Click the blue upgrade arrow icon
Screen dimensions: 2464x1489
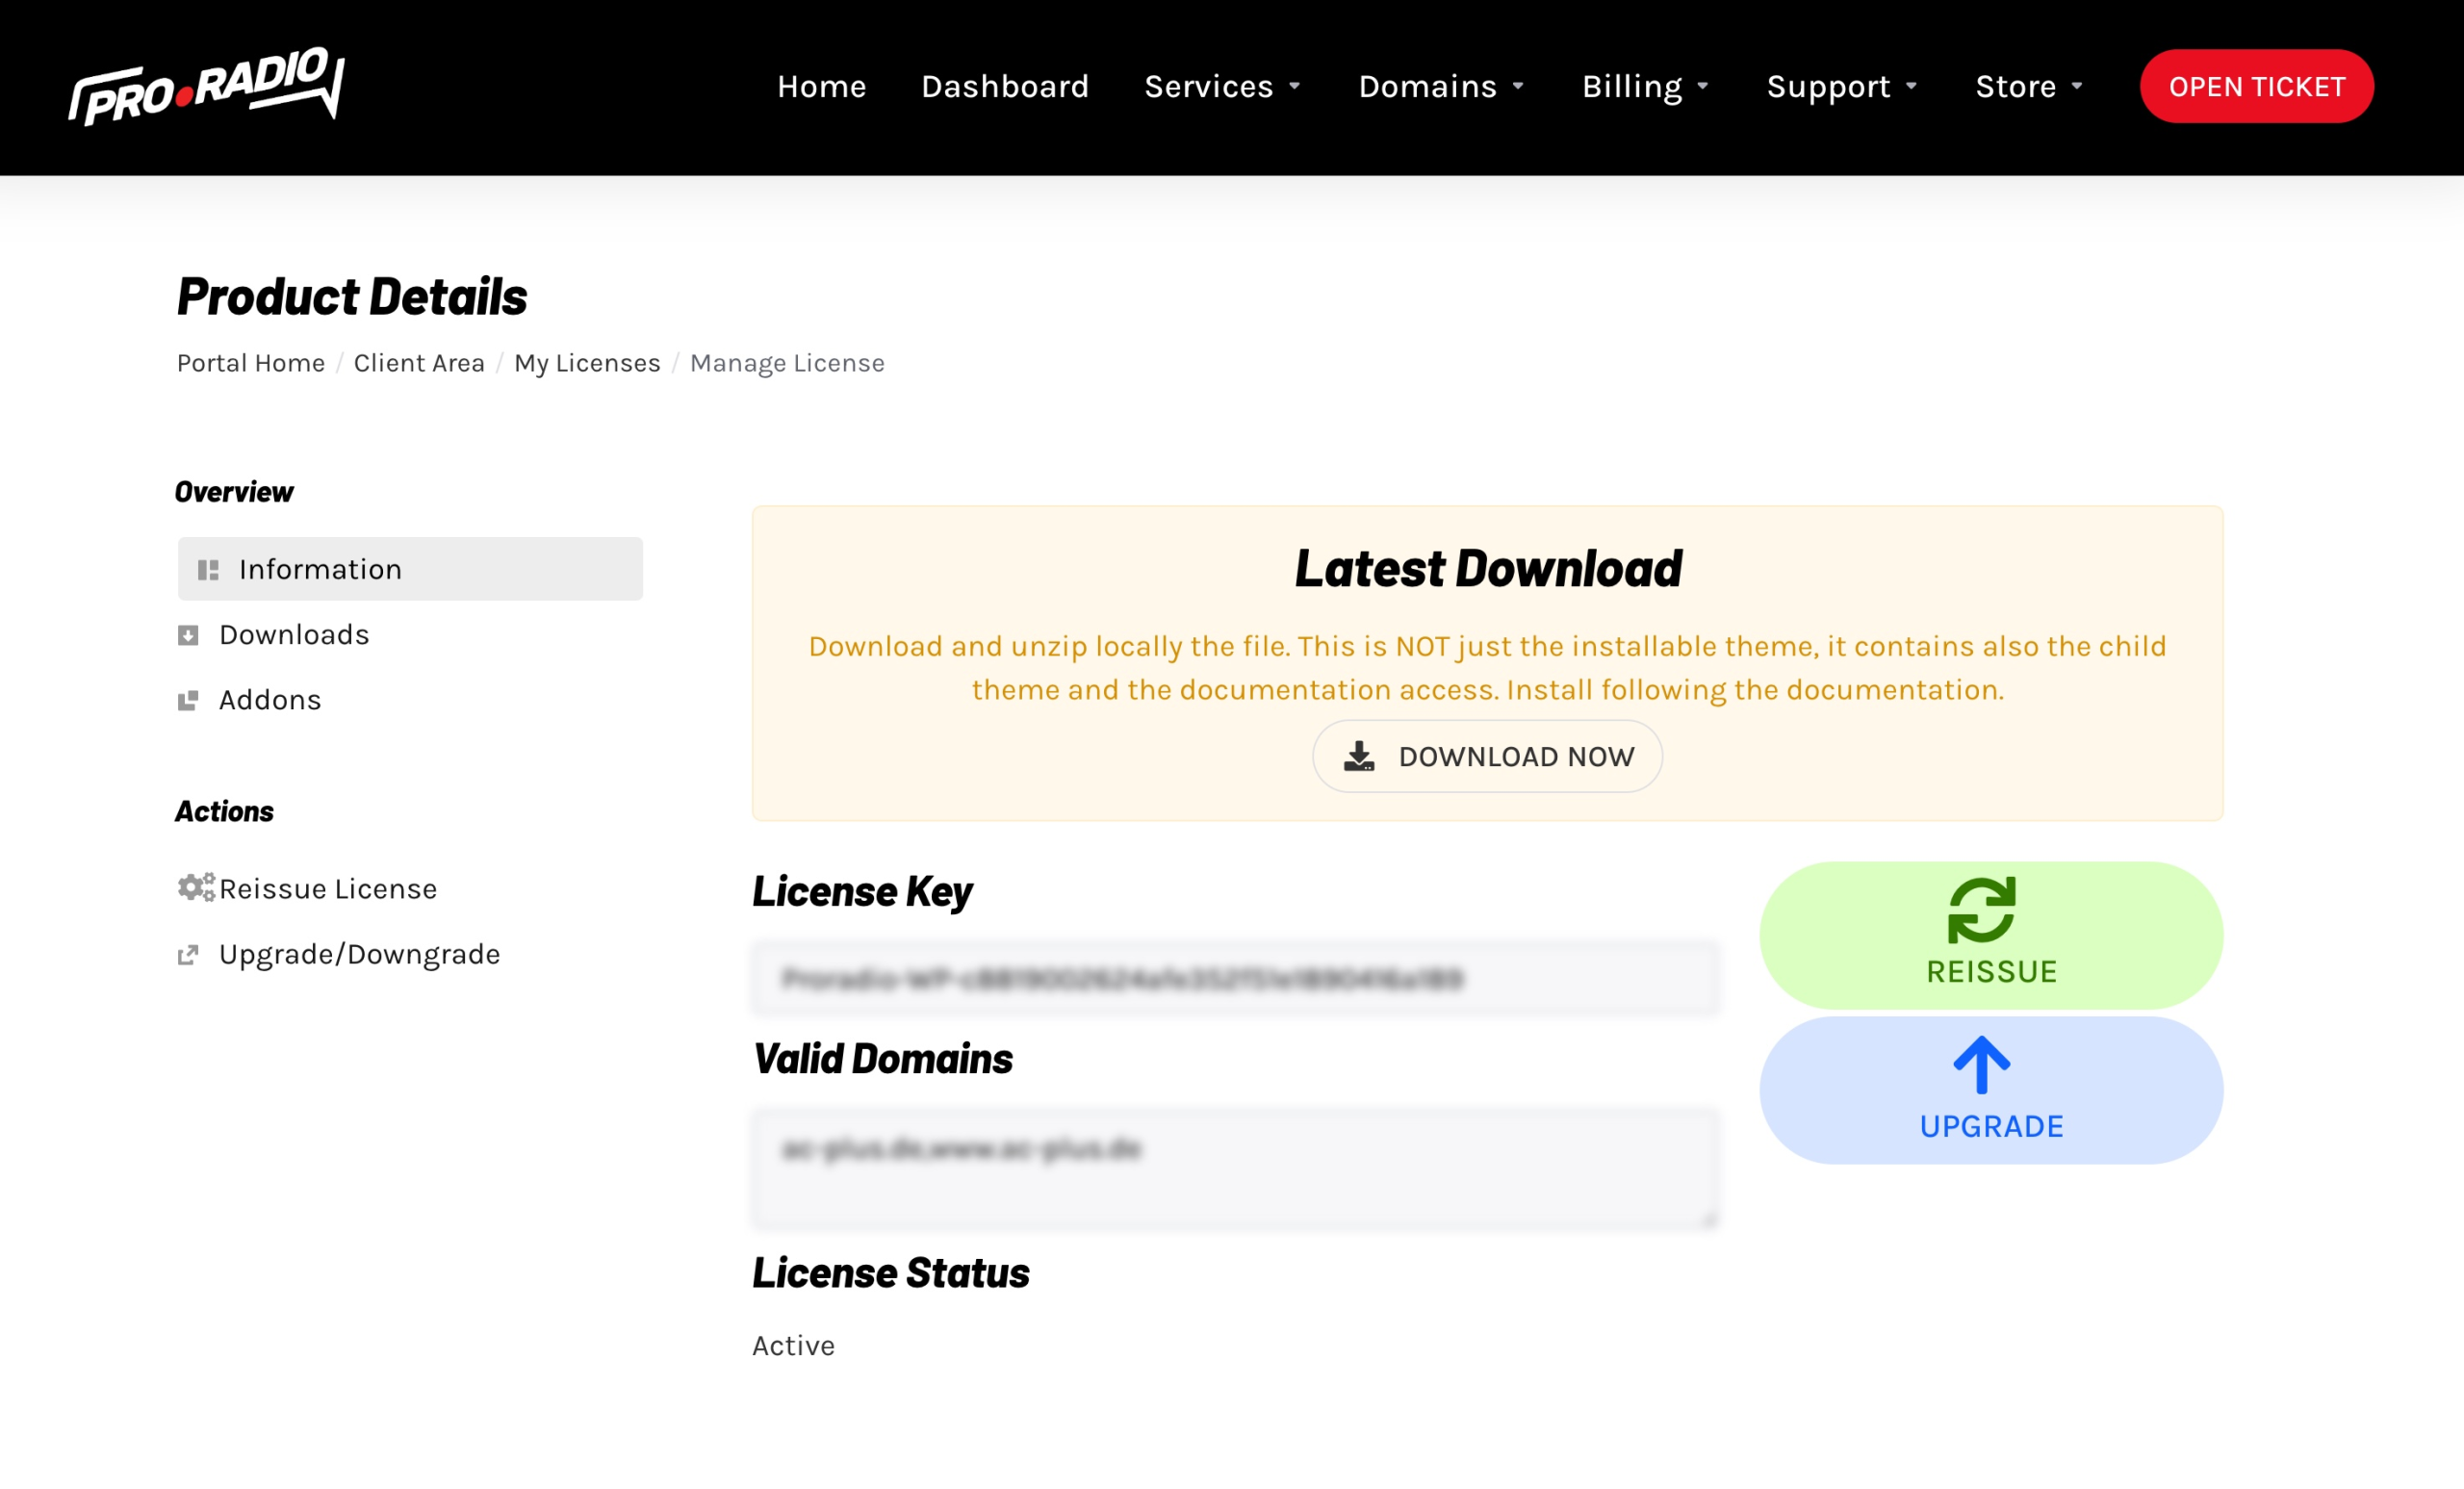tap(1981, 1064)
